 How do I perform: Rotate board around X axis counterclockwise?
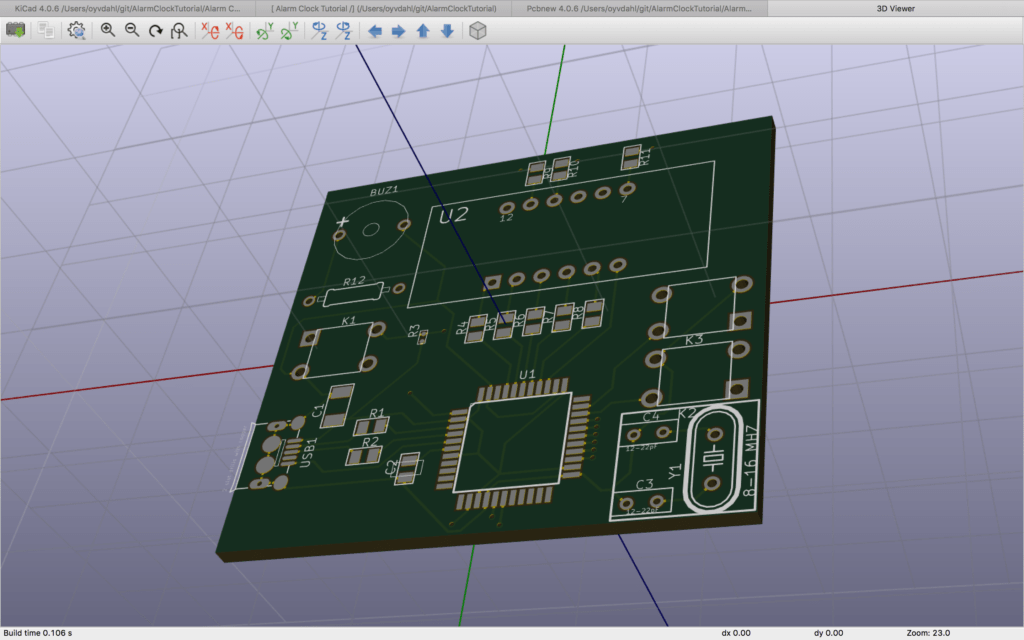(235, 30)
